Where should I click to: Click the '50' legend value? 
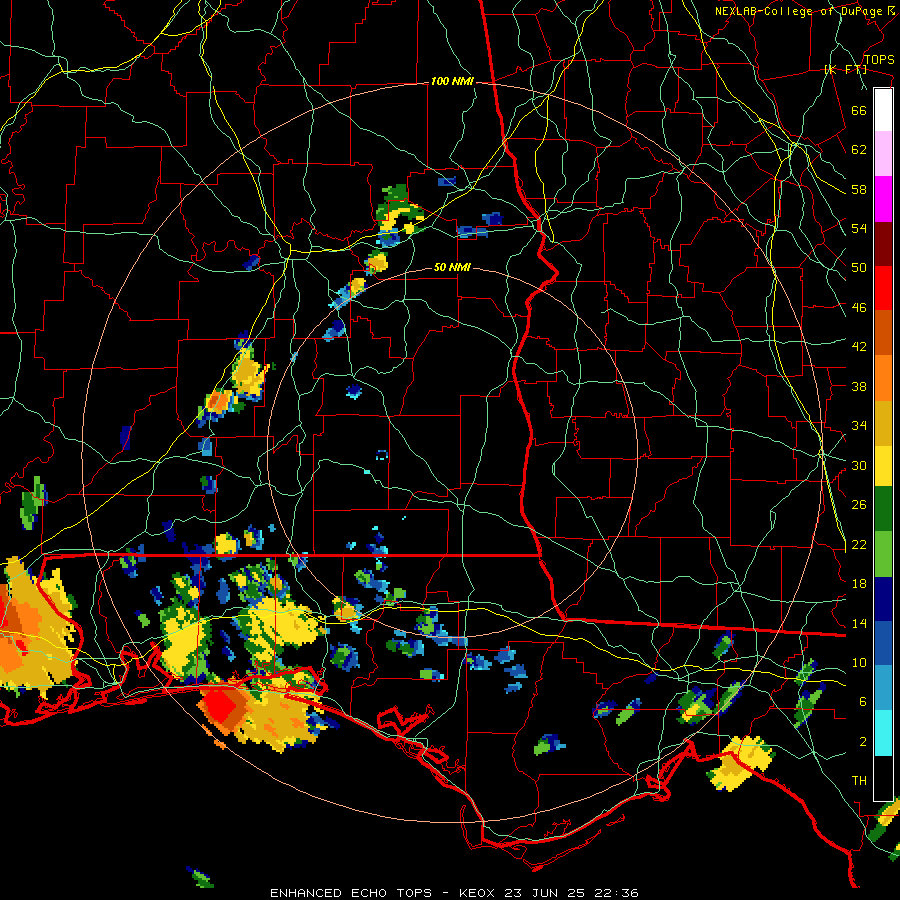point(859,268)
